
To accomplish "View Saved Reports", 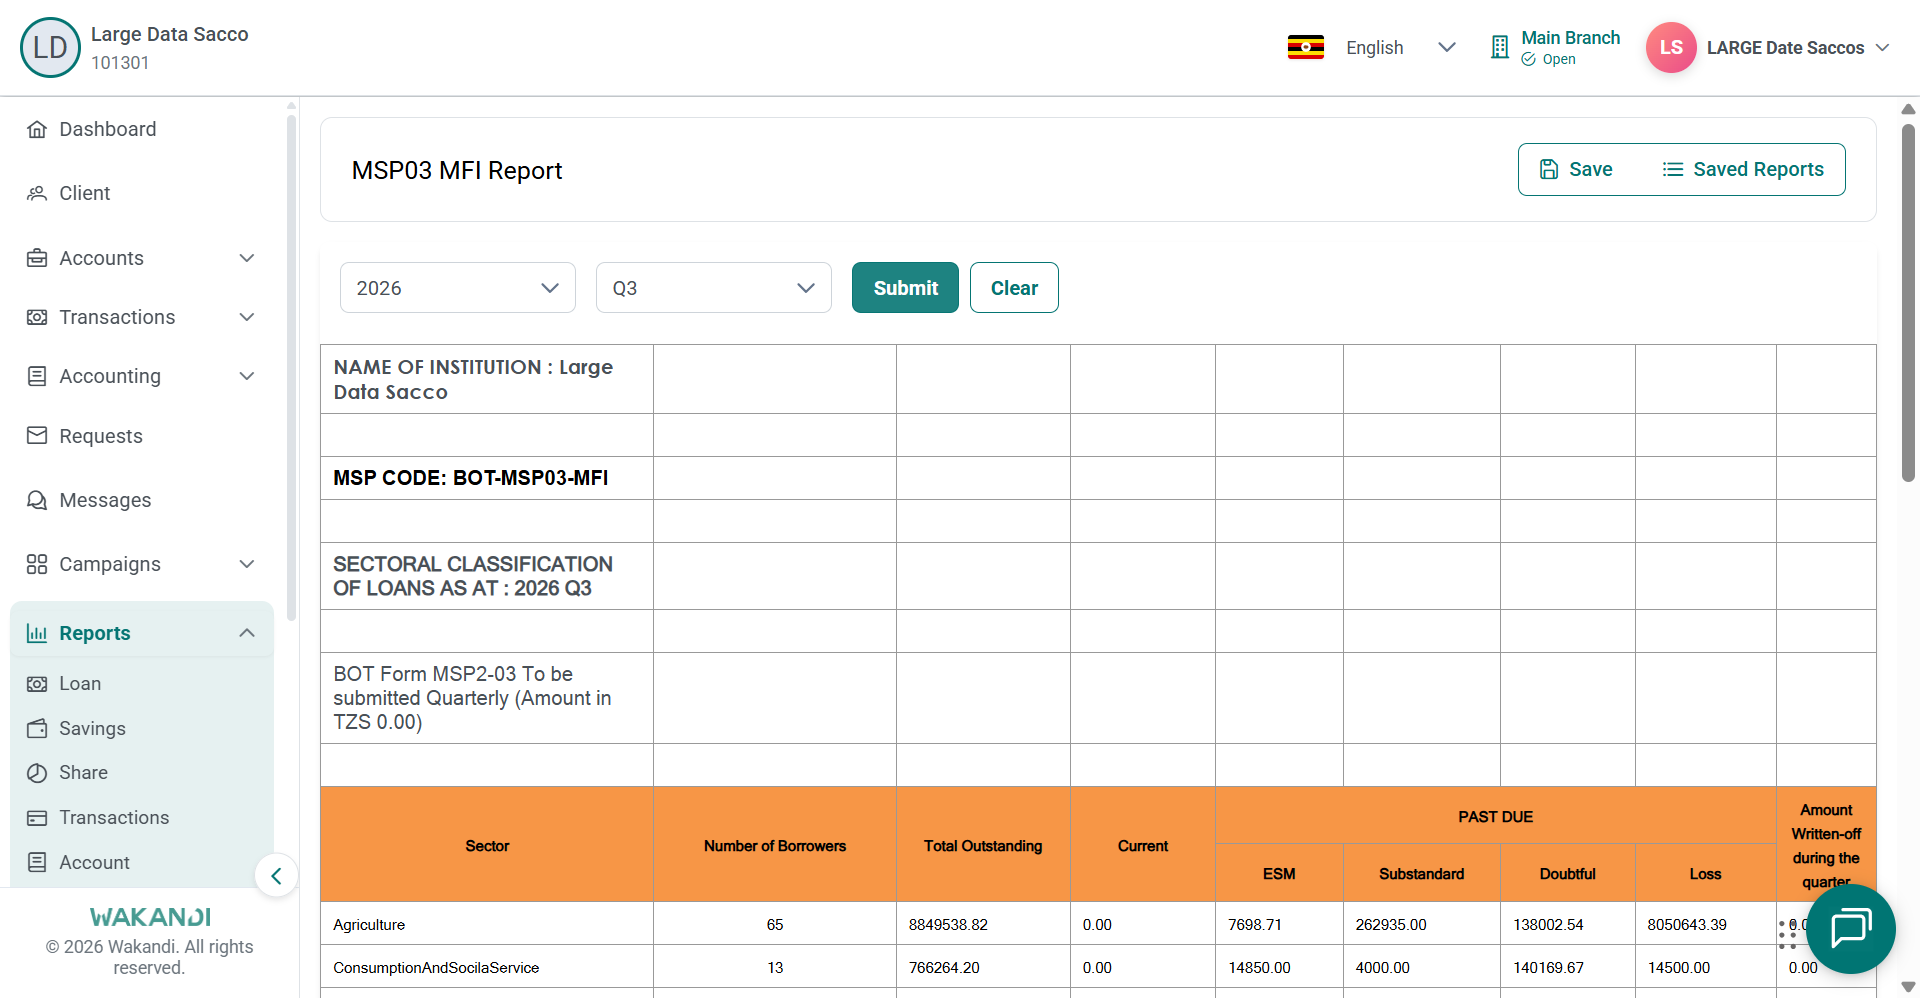I will tap(1743, 169).
